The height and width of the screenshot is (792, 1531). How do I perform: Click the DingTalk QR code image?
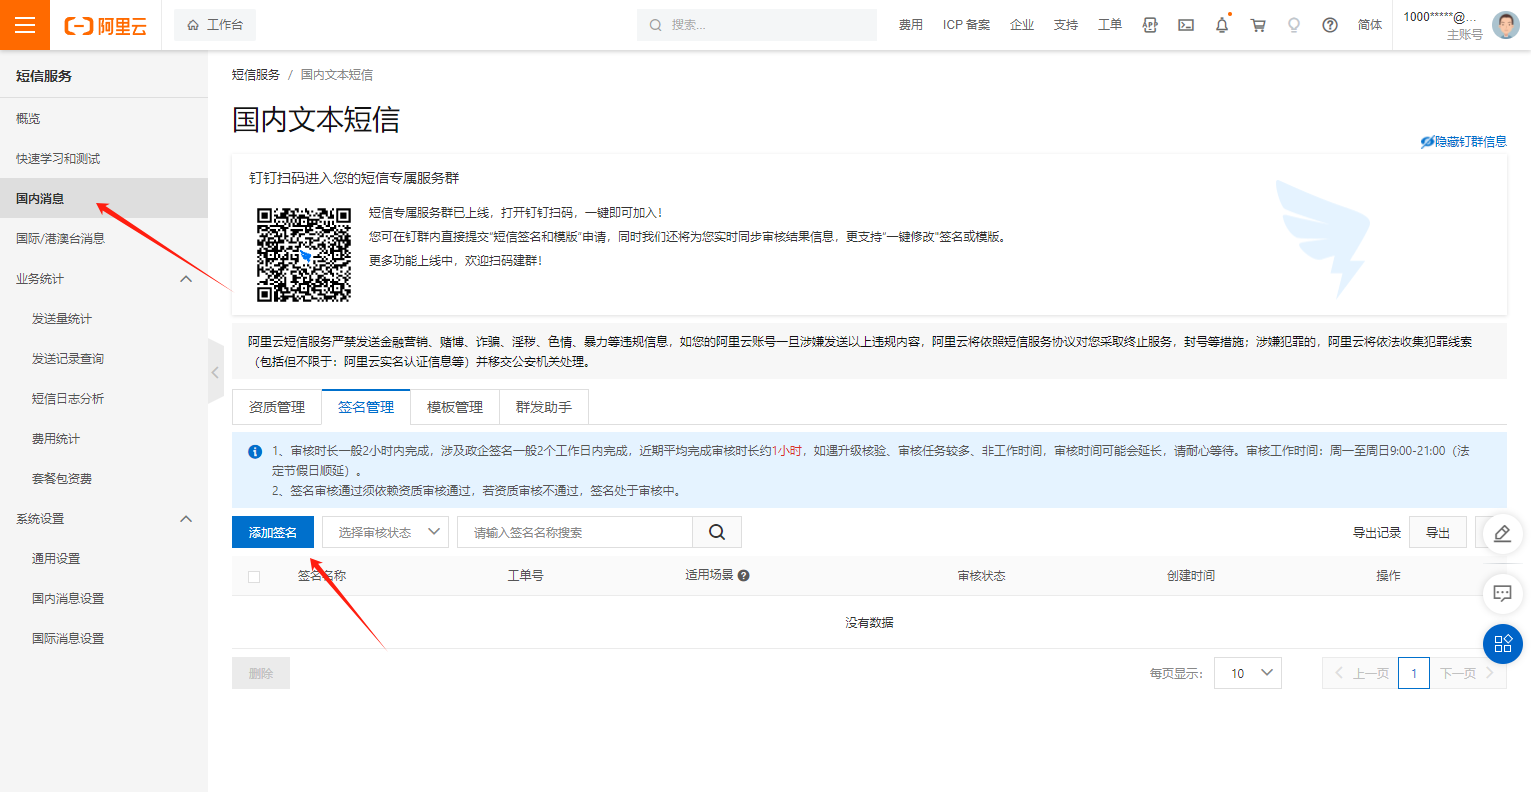pyautogui.click(x=304, y=254)
